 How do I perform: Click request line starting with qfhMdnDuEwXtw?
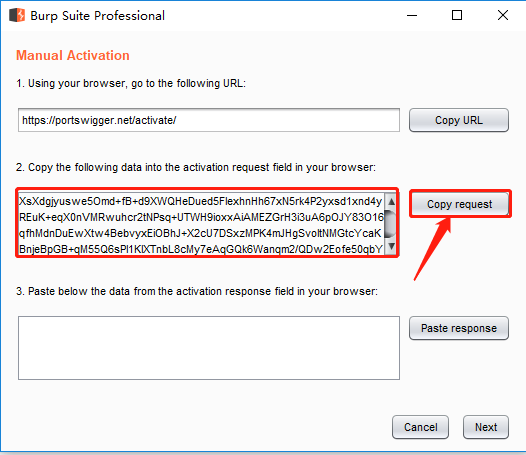pos(200,233)
